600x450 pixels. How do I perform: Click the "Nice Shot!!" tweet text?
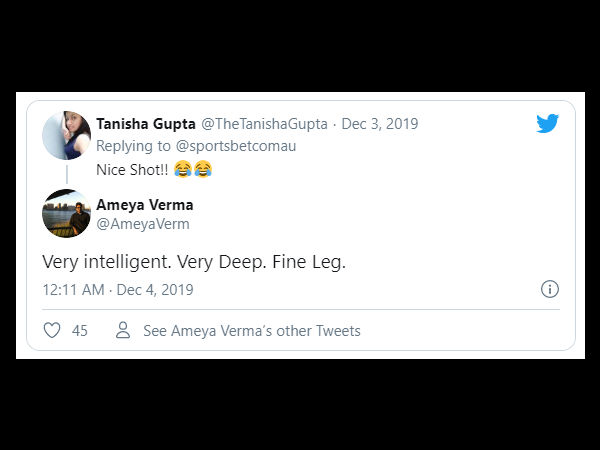pos(131,169)
